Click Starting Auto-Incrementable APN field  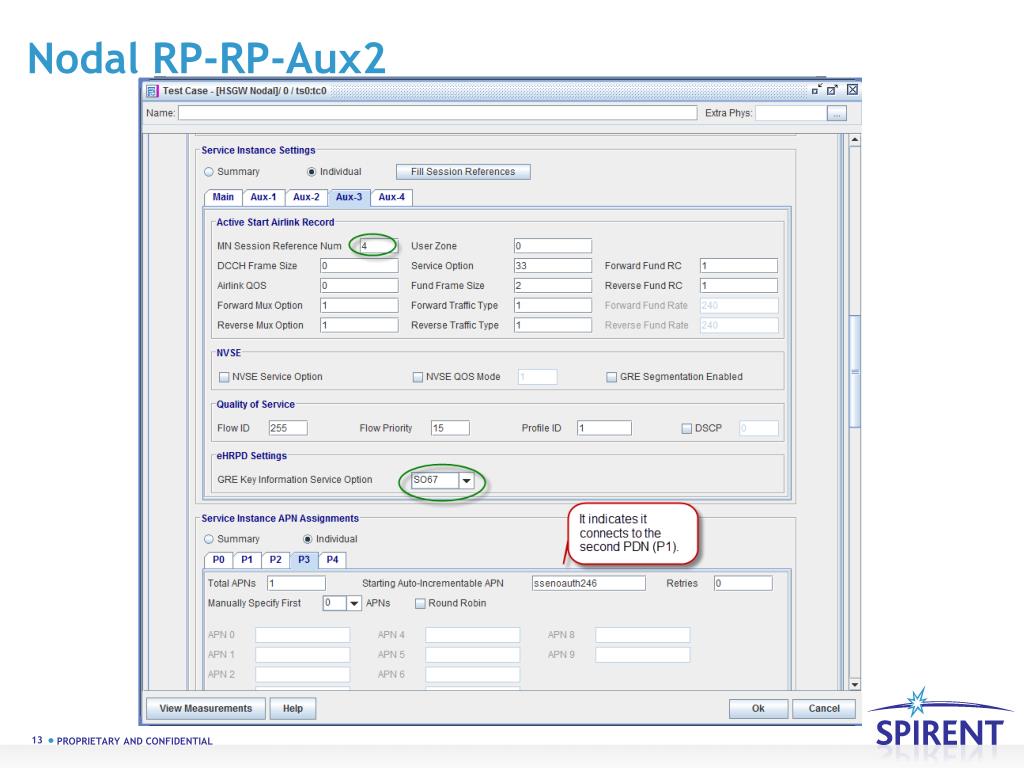tap(588, 583)
